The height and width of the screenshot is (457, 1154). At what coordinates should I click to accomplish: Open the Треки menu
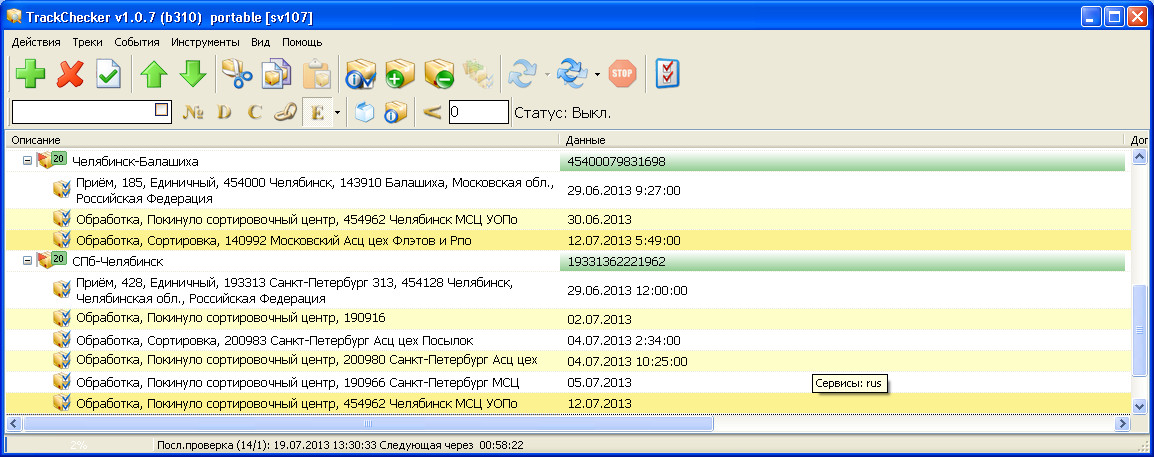[x=87, y=42]
